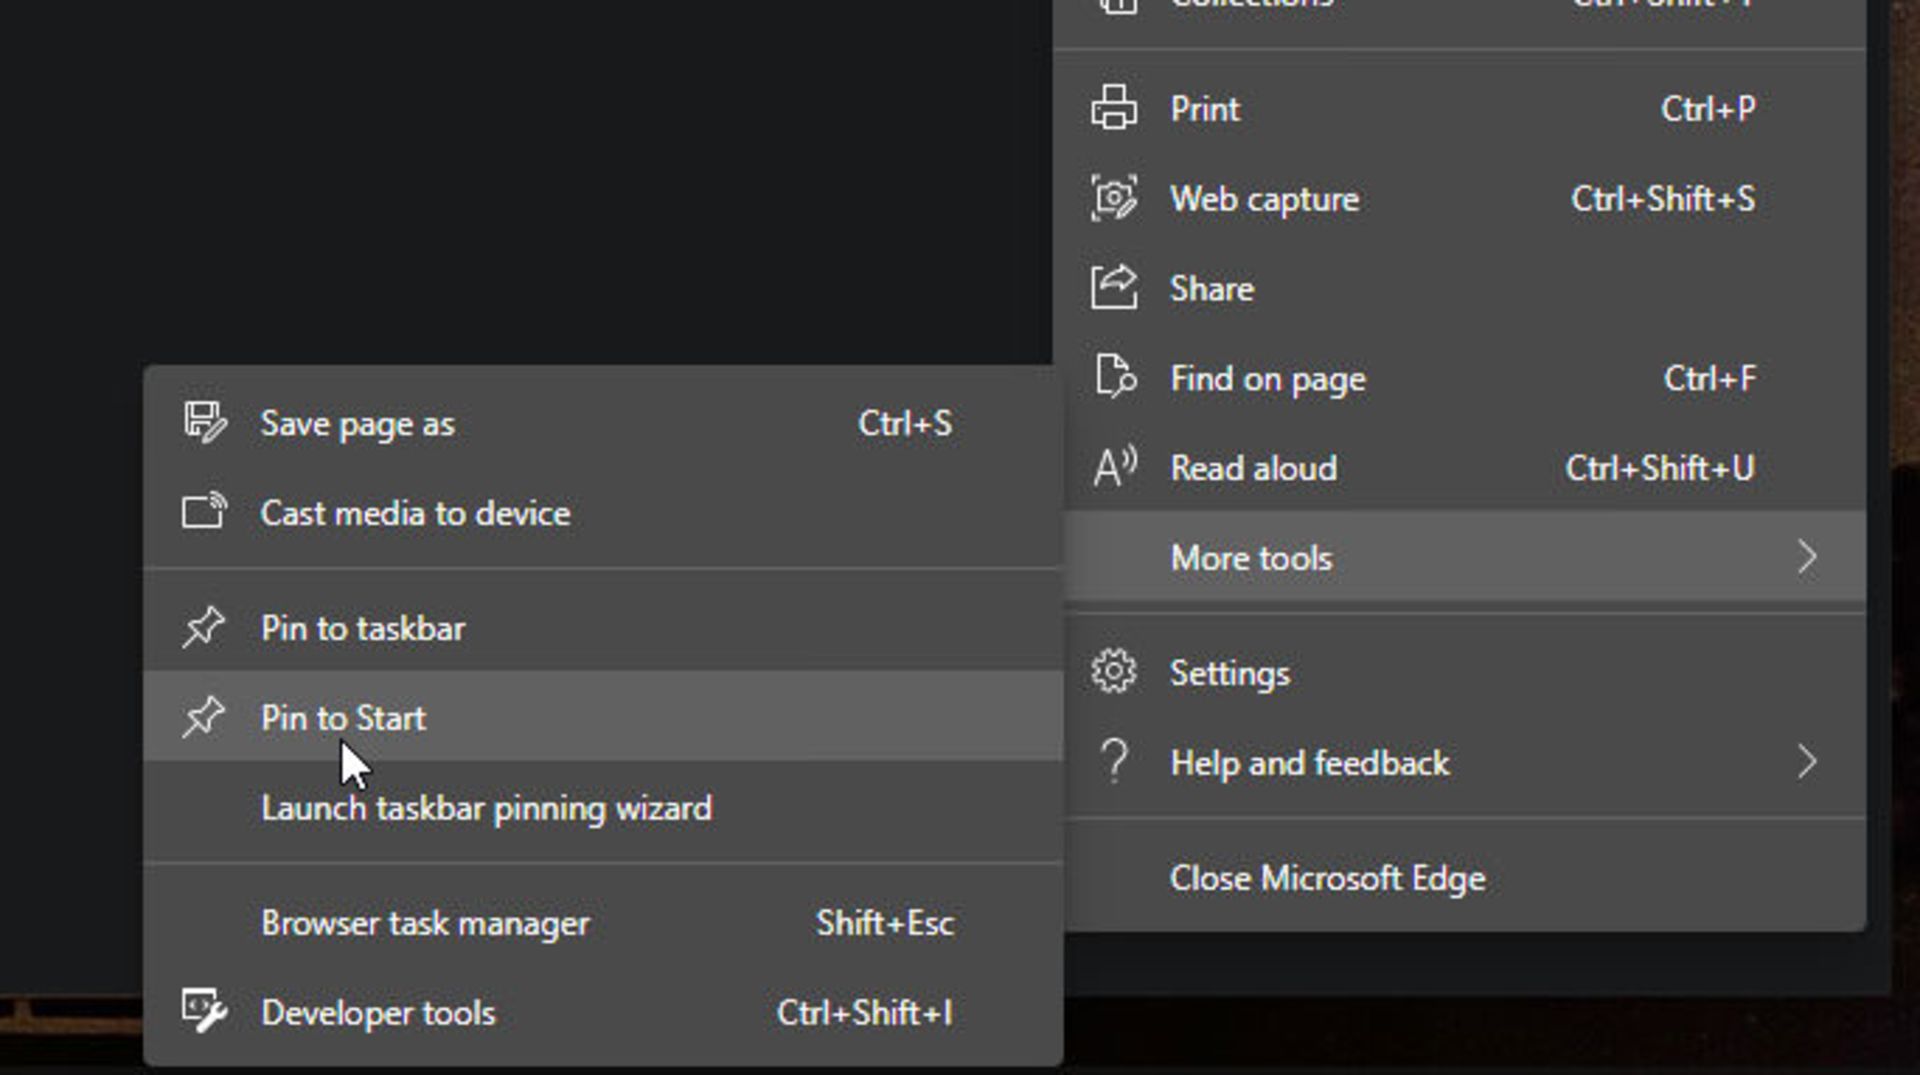Click the Developer tools wrench icon

[204, 1012]
